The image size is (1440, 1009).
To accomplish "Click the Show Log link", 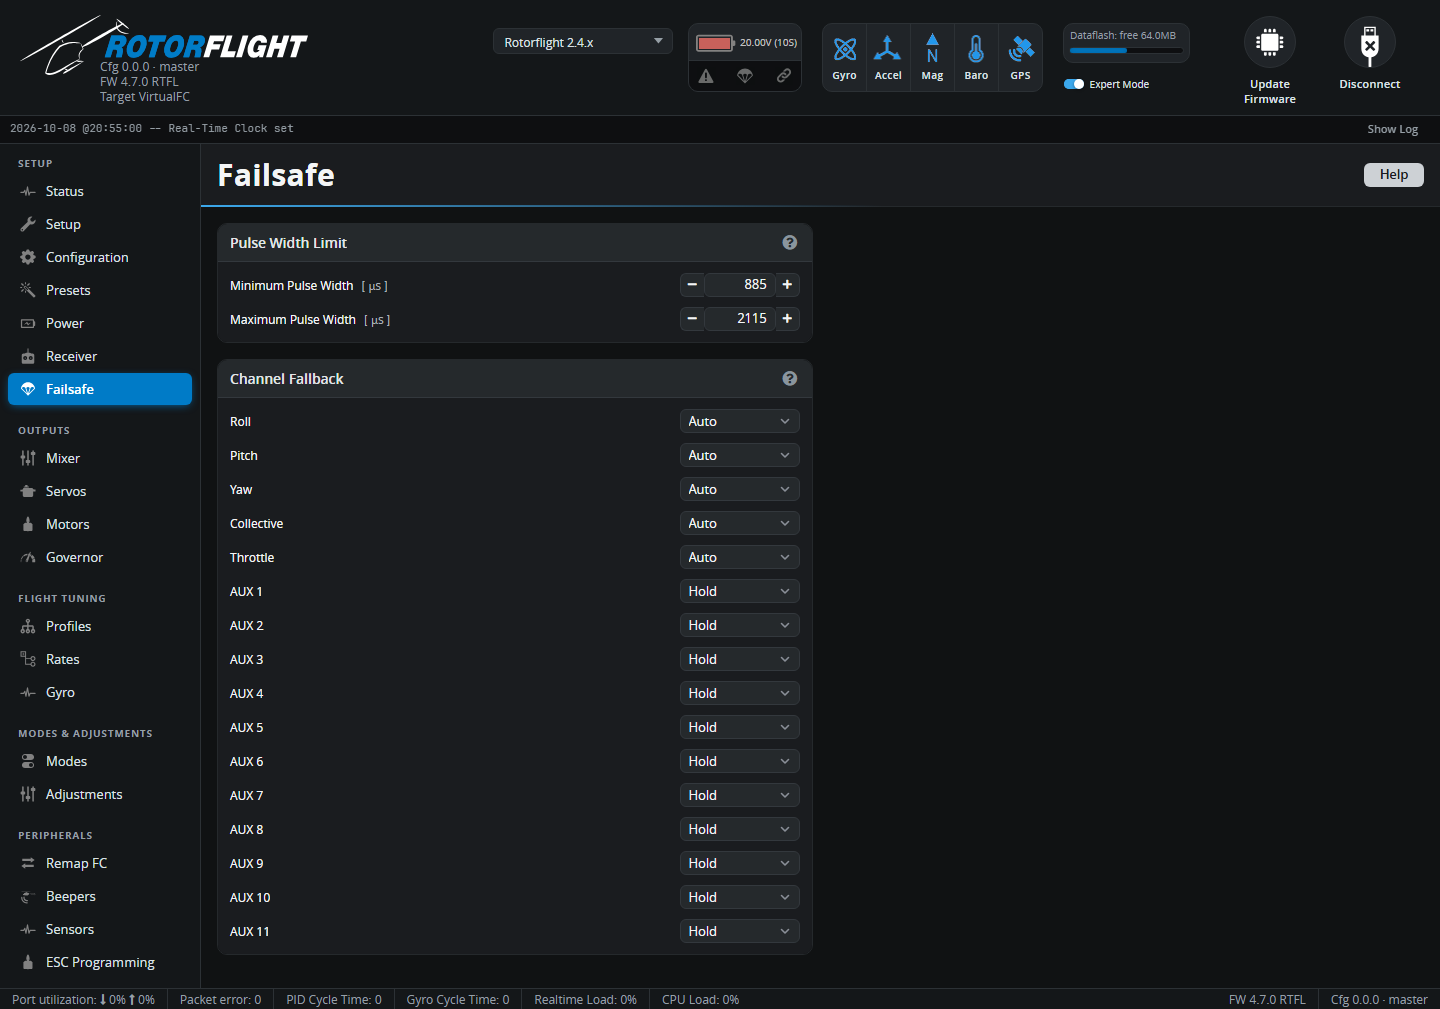I will [x=1392, y=129].
